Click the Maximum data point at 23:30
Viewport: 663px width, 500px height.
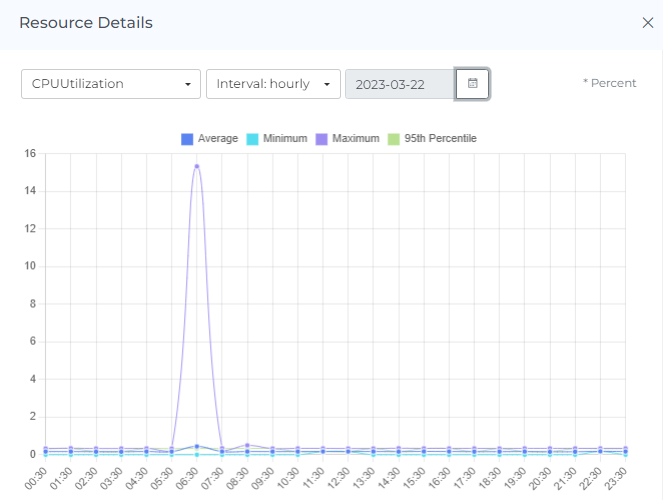[625, 449]
